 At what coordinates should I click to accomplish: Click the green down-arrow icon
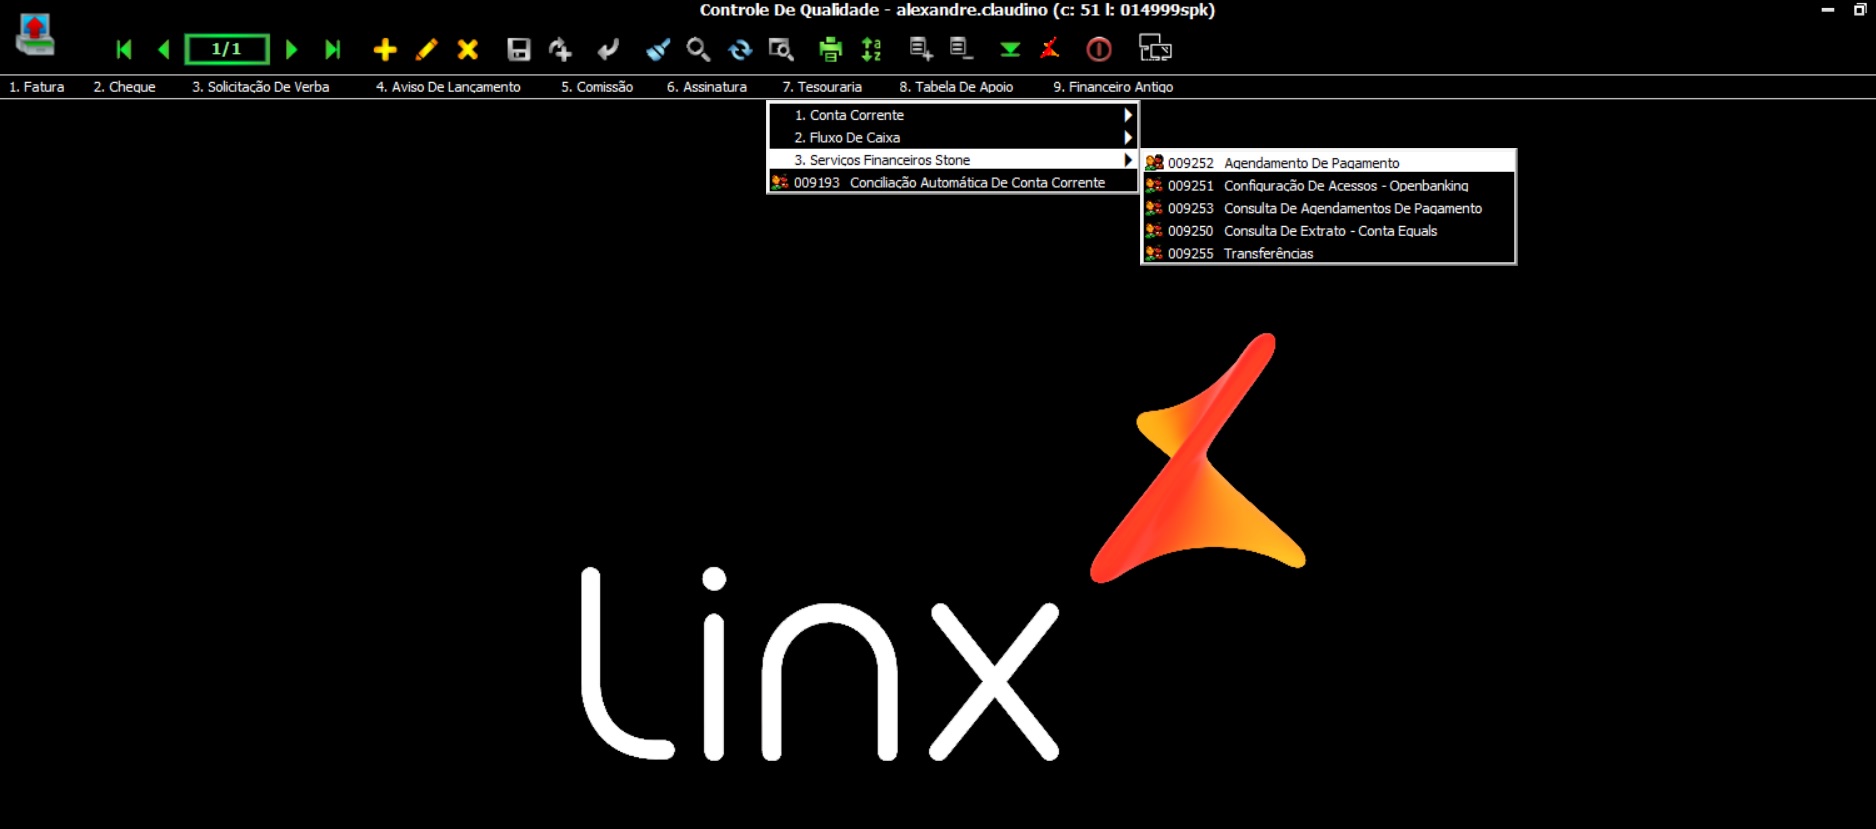1010,49
